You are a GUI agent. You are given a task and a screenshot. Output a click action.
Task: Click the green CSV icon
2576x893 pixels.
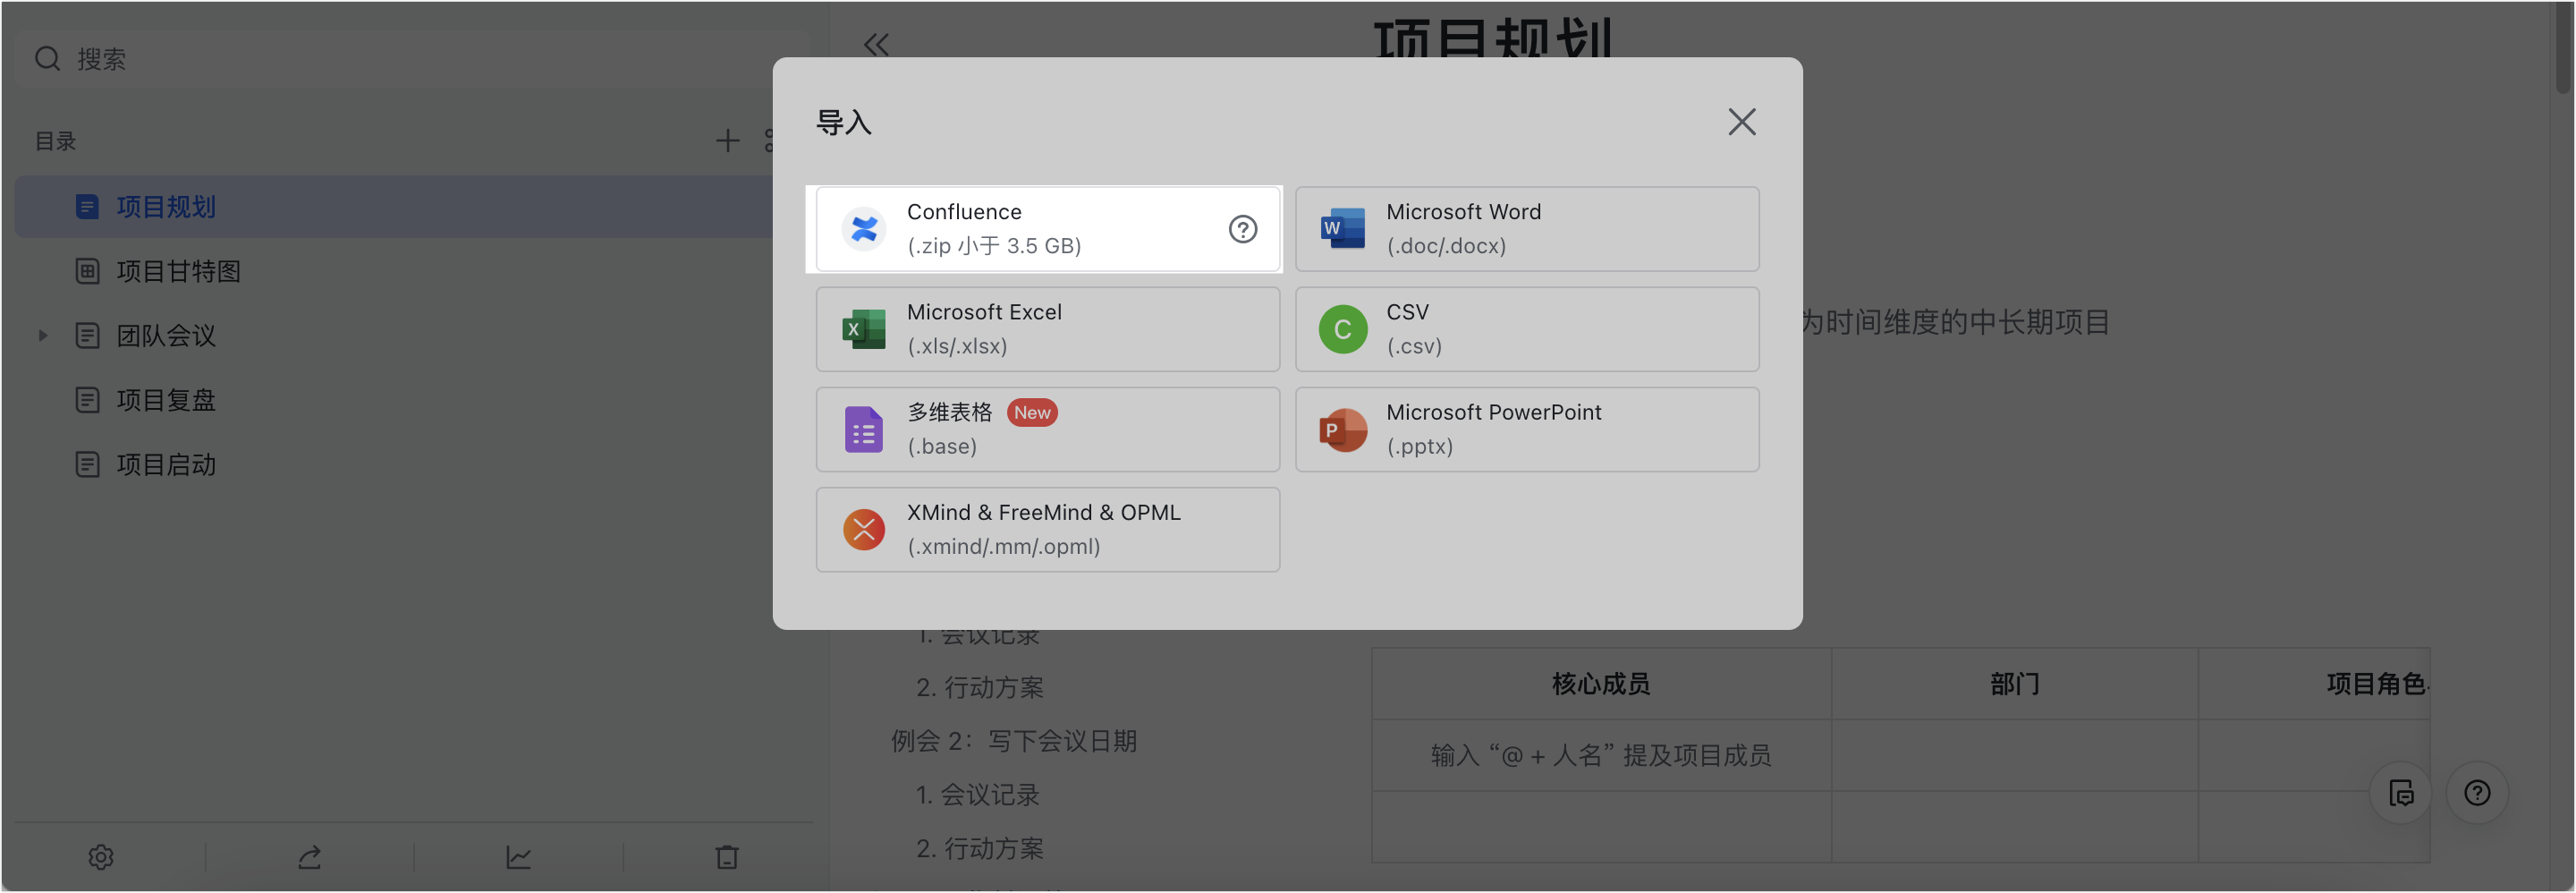tap(1342, 329)
